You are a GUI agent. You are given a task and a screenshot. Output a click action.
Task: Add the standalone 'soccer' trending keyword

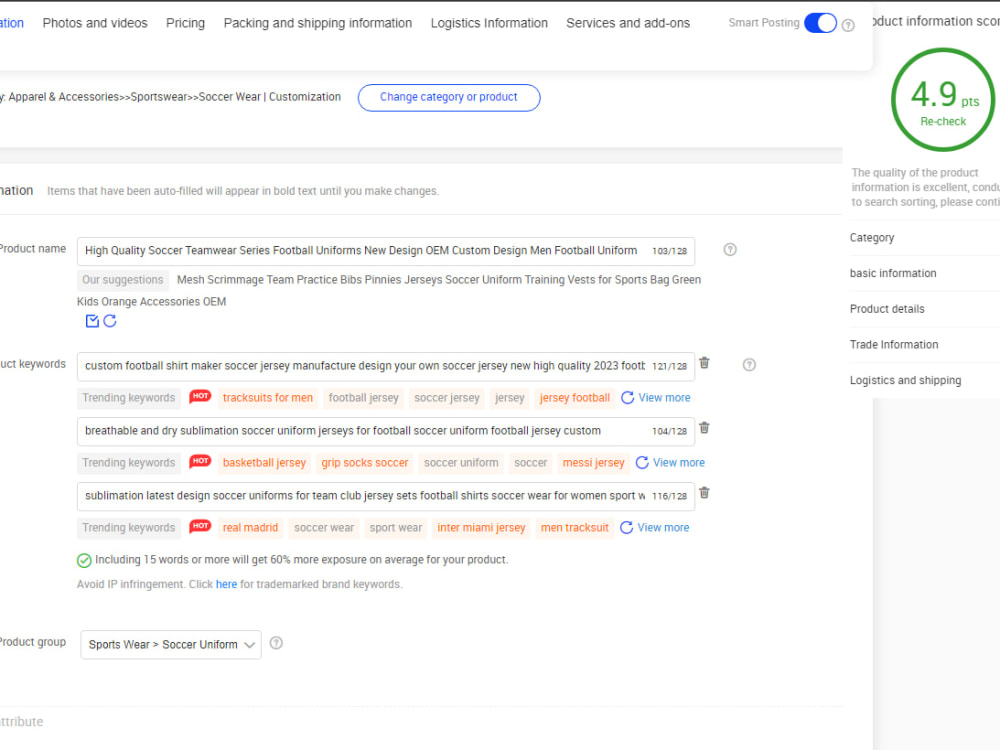[x=531, y=463]
